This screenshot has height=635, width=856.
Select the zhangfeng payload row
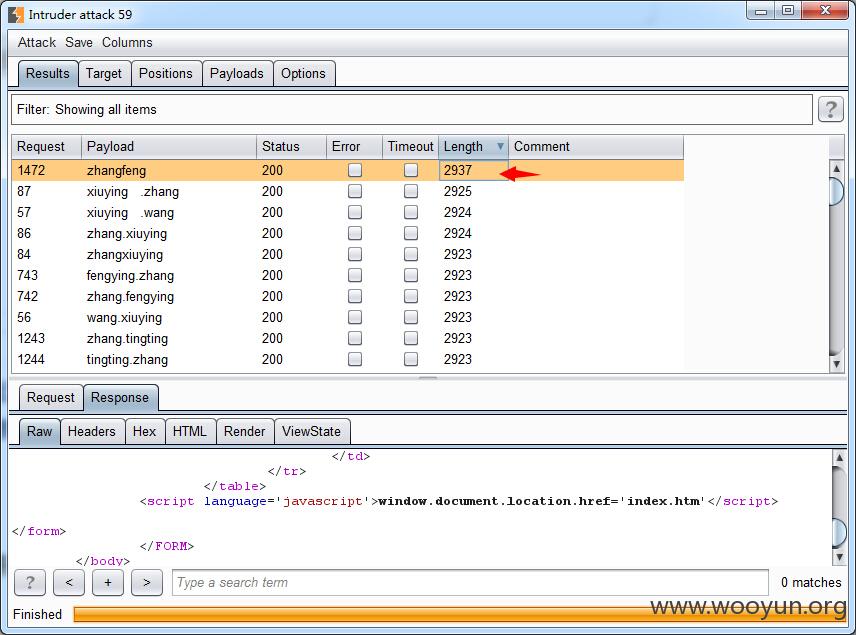(348, 170)
